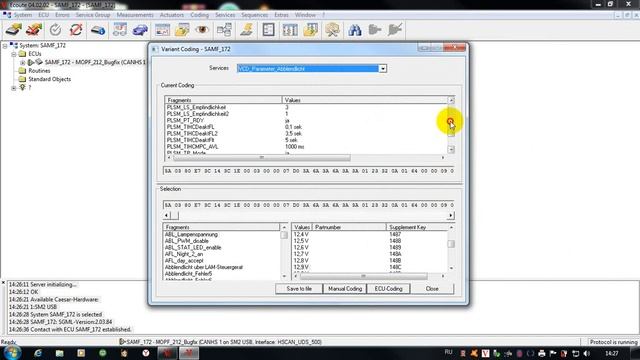Click the crossed tools toolbar icon
Image resolution: width=640 pixels, height=360 pixels.
click(332, 30)
